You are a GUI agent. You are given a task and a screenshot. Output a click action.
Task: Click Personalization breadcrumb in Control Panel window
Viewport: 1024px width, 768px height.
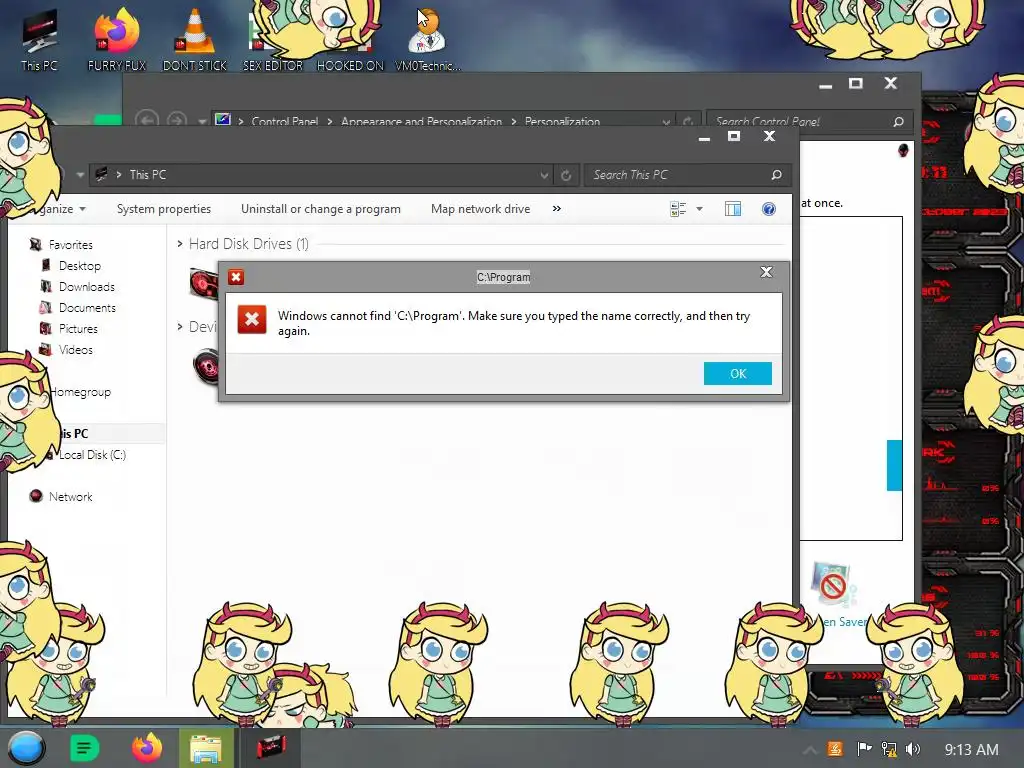point(562,121)
